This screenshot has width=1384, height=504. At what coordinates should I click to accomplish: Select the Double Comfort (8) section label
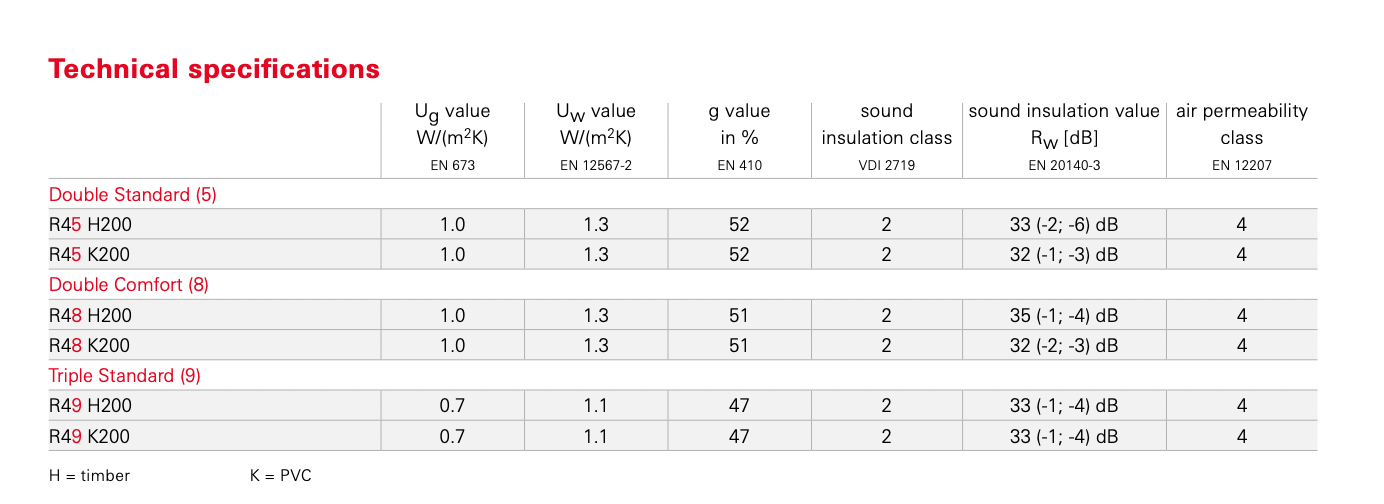tap(129, 285)
